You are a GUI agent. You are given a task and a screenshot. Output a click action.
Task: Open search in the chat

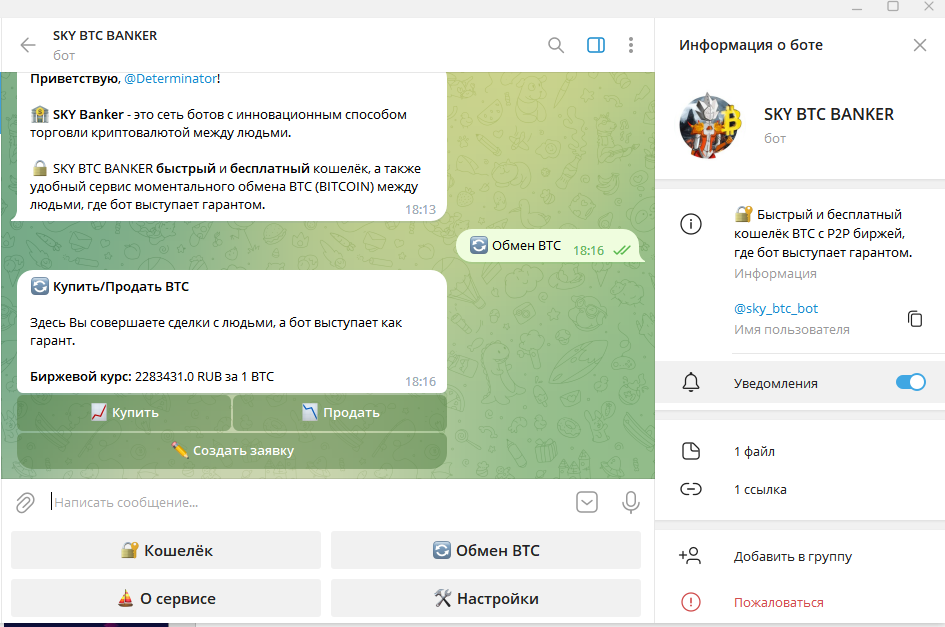tap(556, 45)
